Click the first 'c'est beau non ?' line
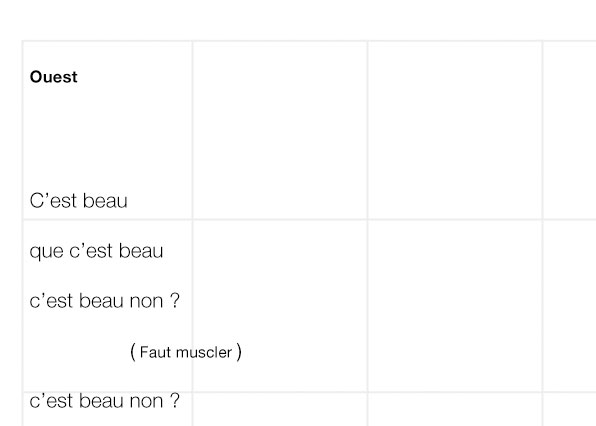The height and width of the screenshot is (426, 596). (x=105, y=301)
